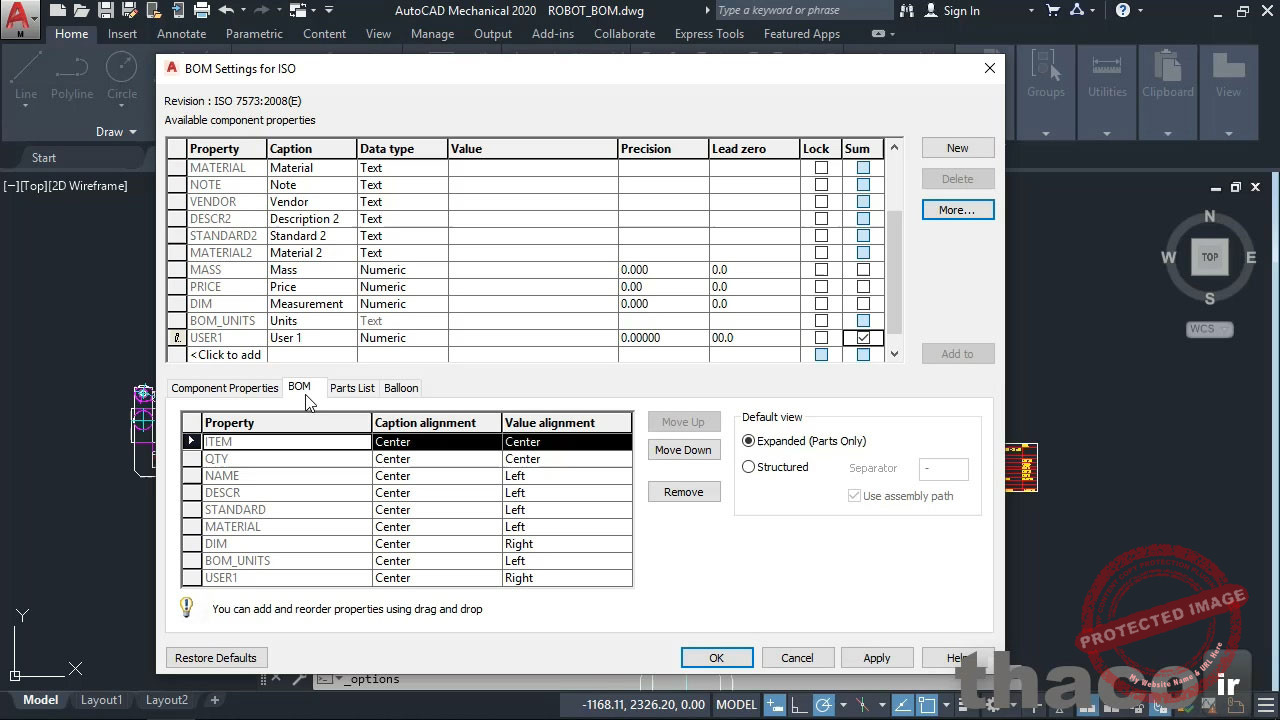The image size is (1280, 720).
Task: Select the Structured radio button
Action: click(x=748, y=467)
